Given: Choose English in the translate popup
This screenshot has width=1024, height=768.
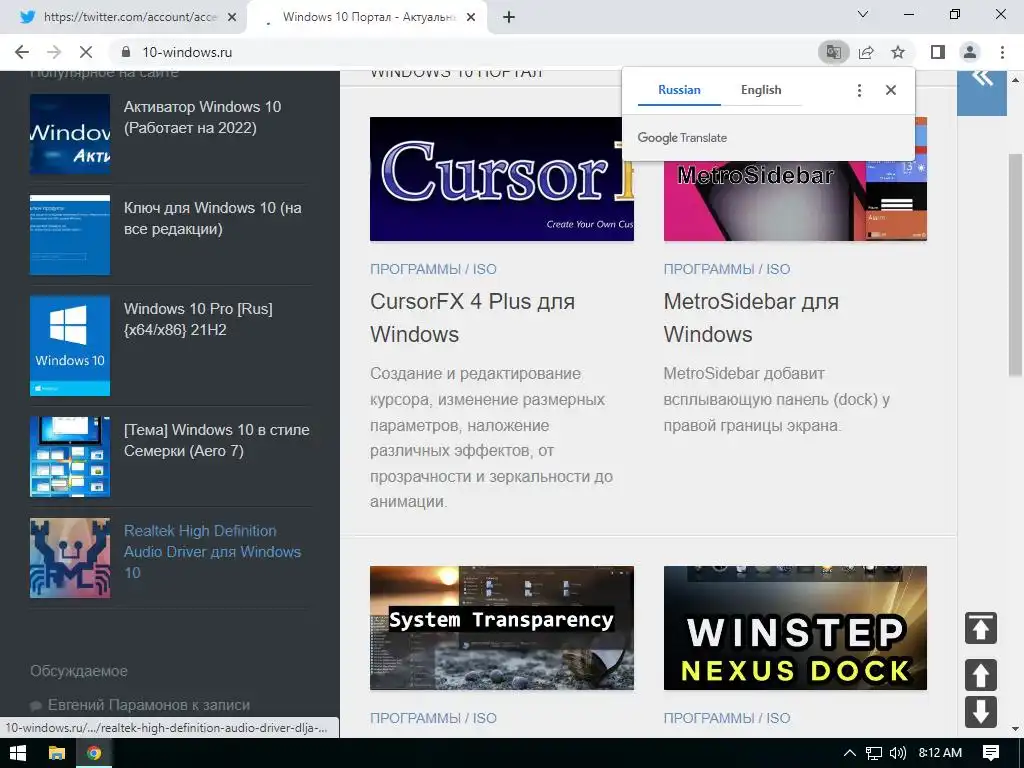Looking at the screenshot, I should point(761,90).
